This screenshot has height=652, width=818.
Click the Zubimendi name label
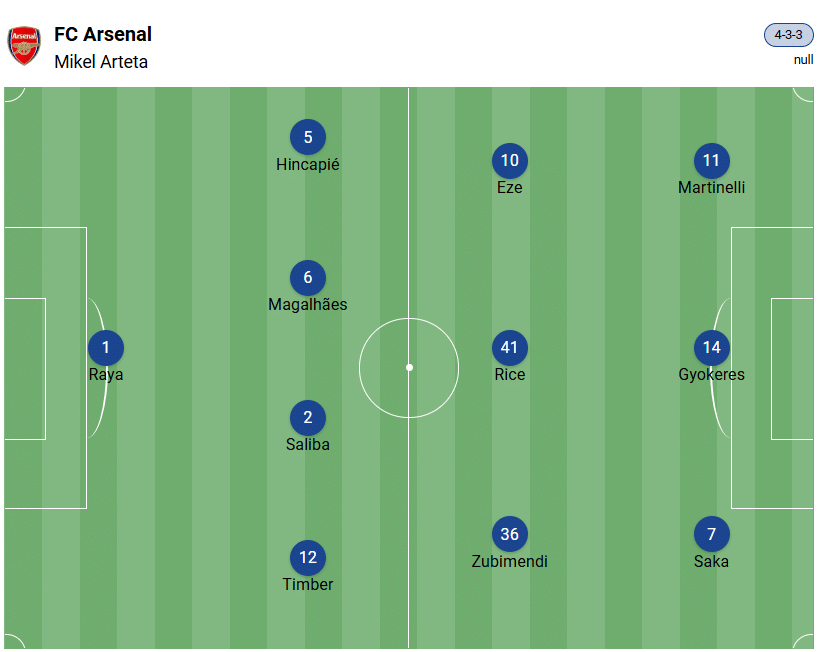coord(510,562)
